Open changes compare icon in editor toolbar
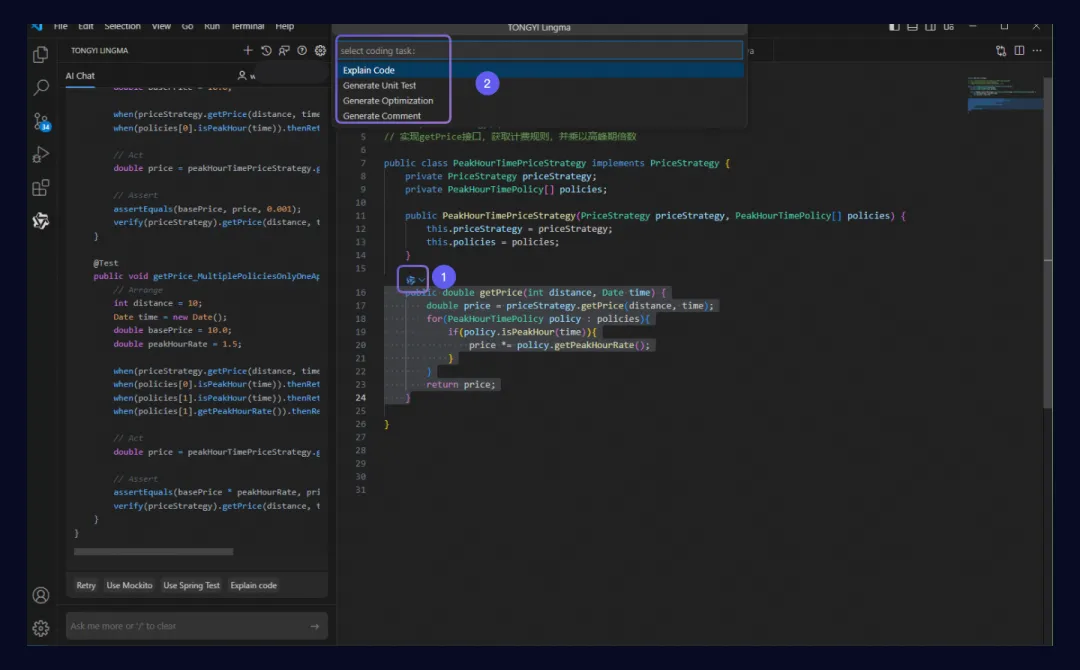This screenshot has width=1080, height=670. [1001, 50]
